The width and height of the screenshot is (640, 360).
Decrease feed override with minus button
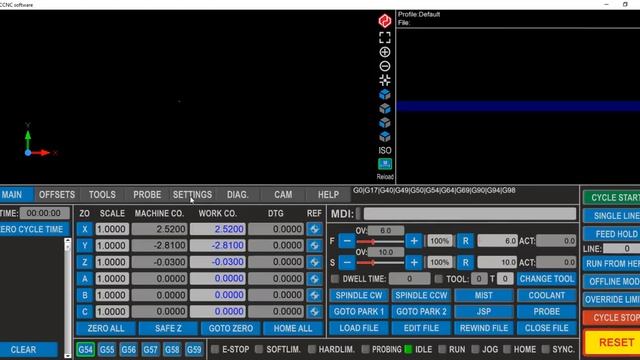347,241
